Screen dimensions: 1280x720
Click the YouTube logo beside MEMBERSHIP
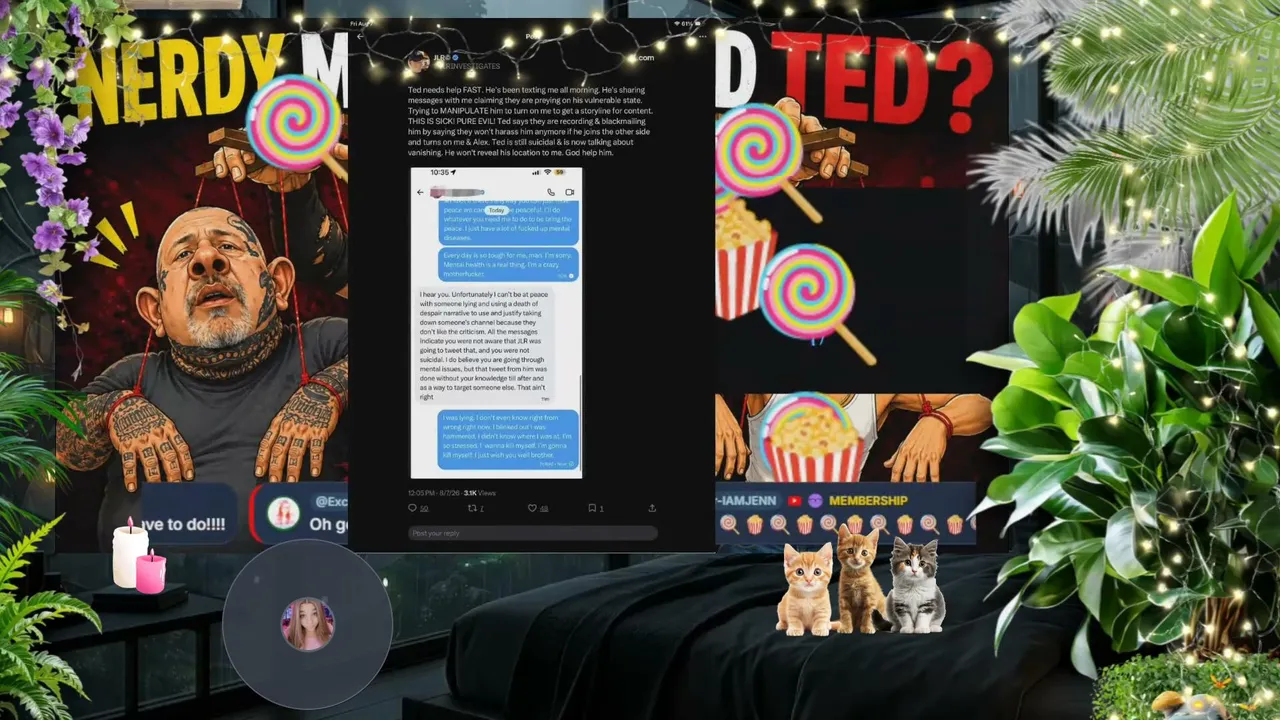tap(794, 500)
